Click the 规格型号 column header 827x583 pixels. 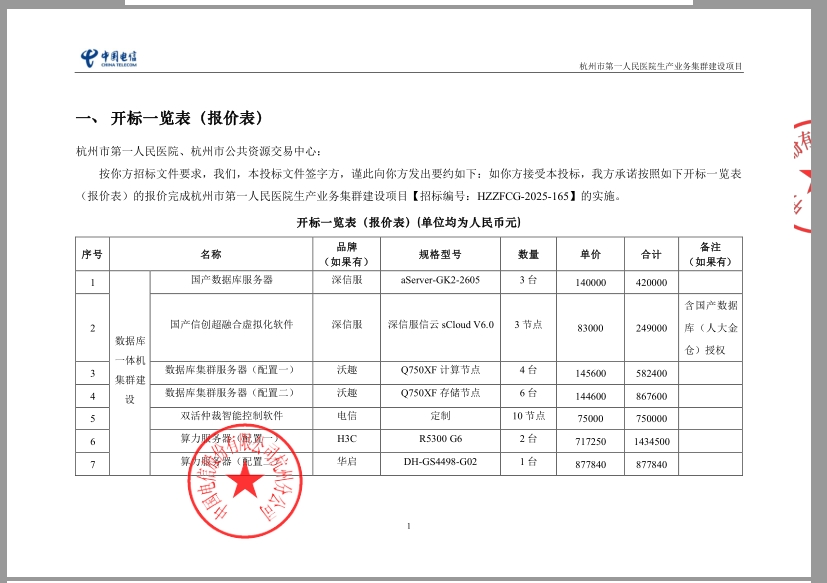pyautogui.click(x=440, y=254)
